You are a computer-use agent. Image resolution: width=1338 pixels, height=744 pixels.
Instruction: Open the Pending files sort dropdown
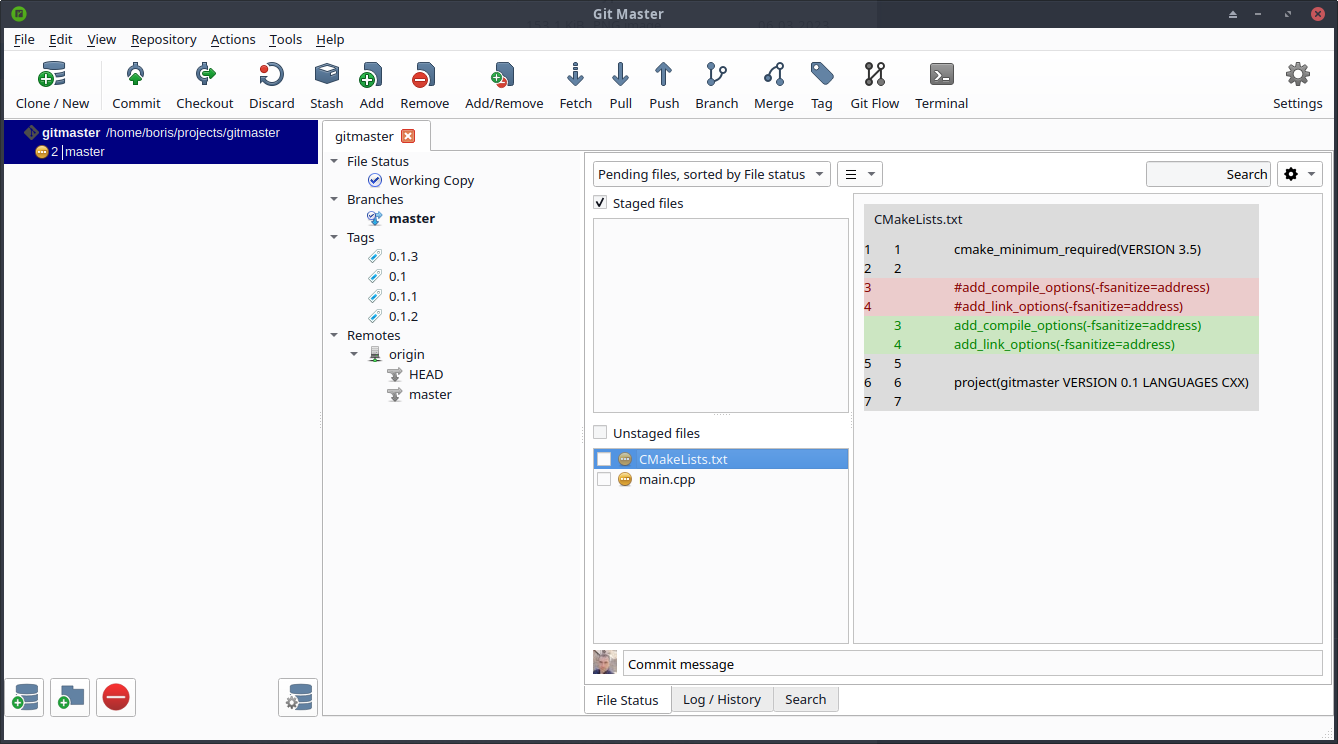(712, 174)
